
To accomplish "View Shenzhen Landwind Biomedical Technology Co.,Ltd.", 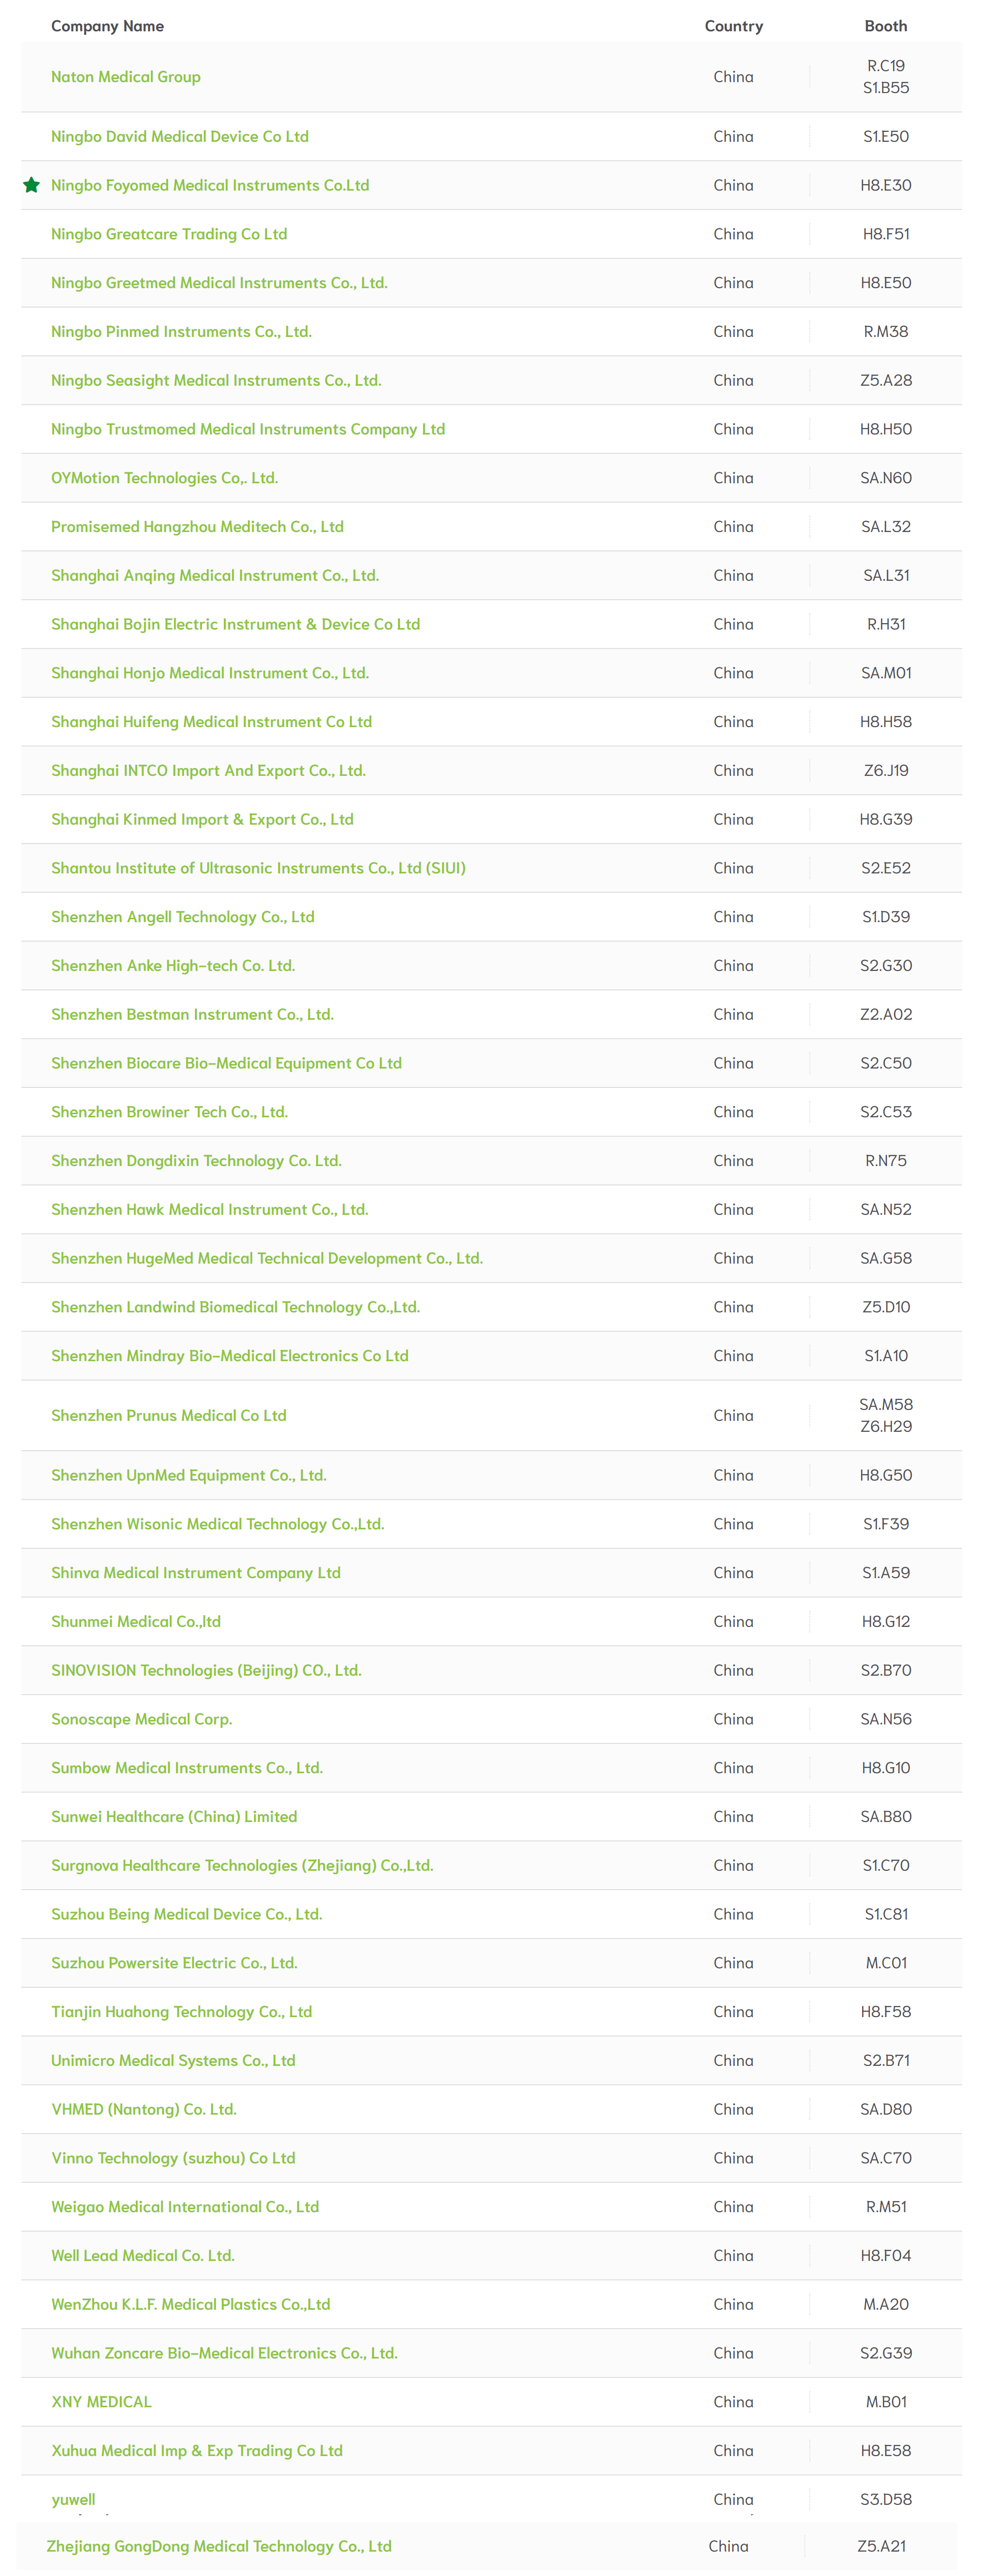I will point(235,1308).
